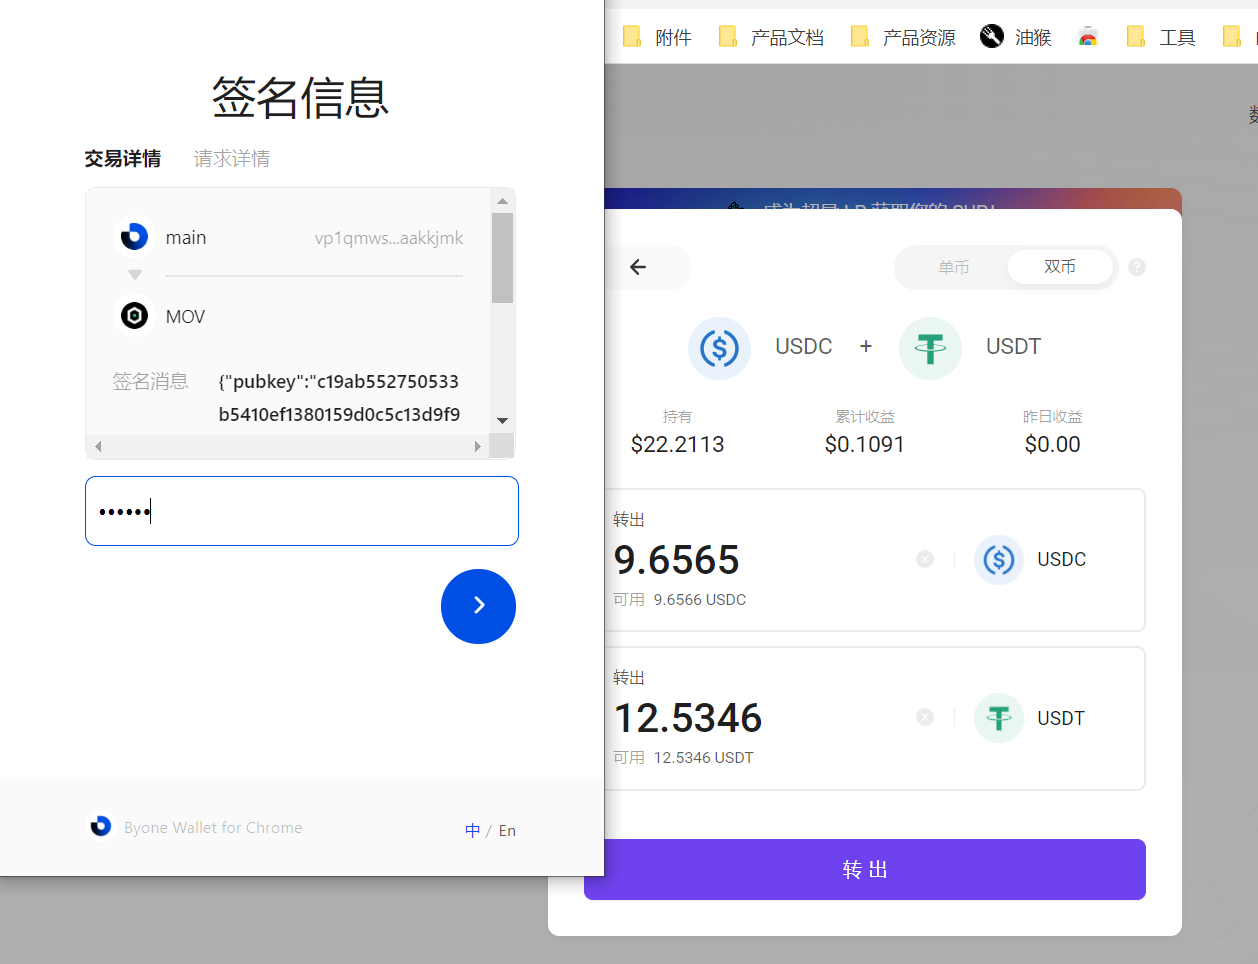Viewport: 1258px width, 964px height.
Task: Open the 产品资源 bookmark folder
Action: pos(903,37)
